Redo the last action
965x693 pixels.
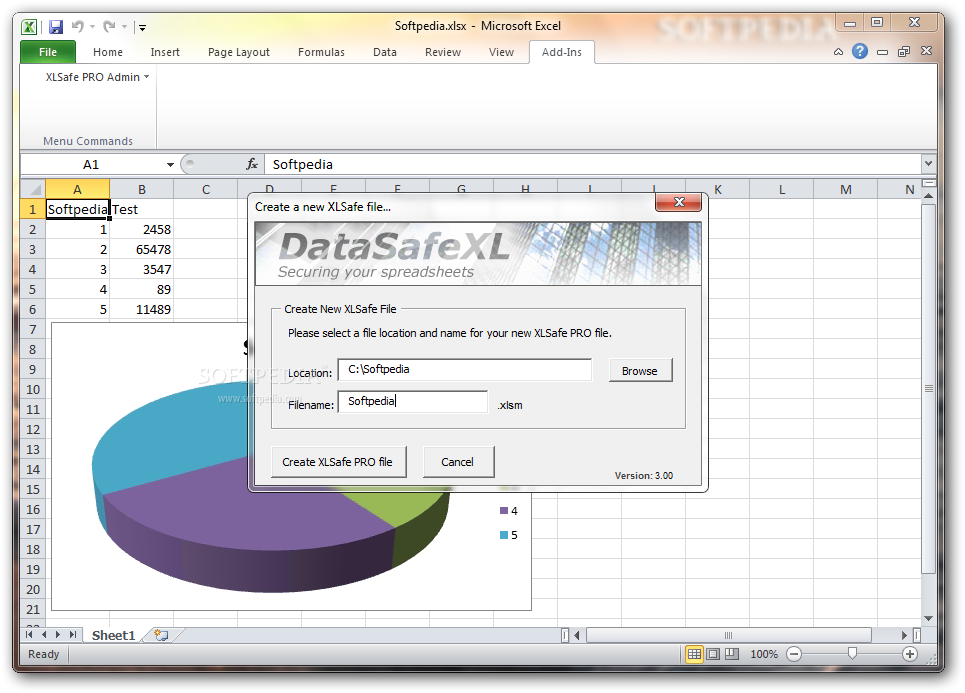(109, 26)
